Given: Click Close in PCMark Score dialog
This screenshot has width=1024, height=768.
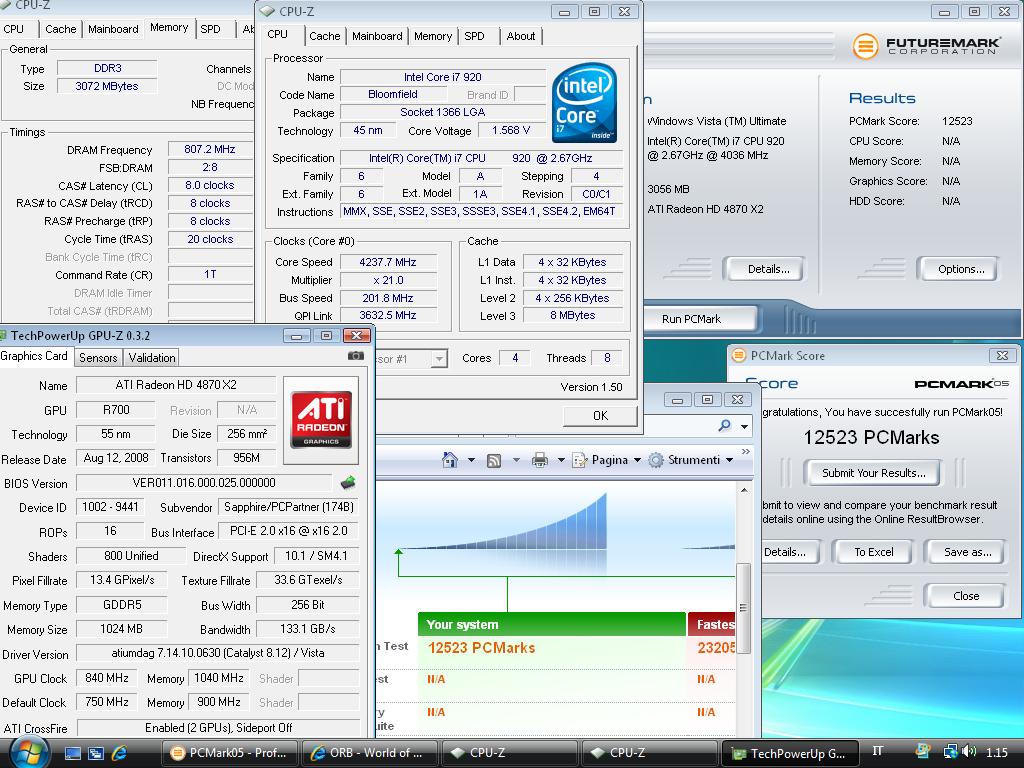Looking at the screenshot, I should [965, 596].
